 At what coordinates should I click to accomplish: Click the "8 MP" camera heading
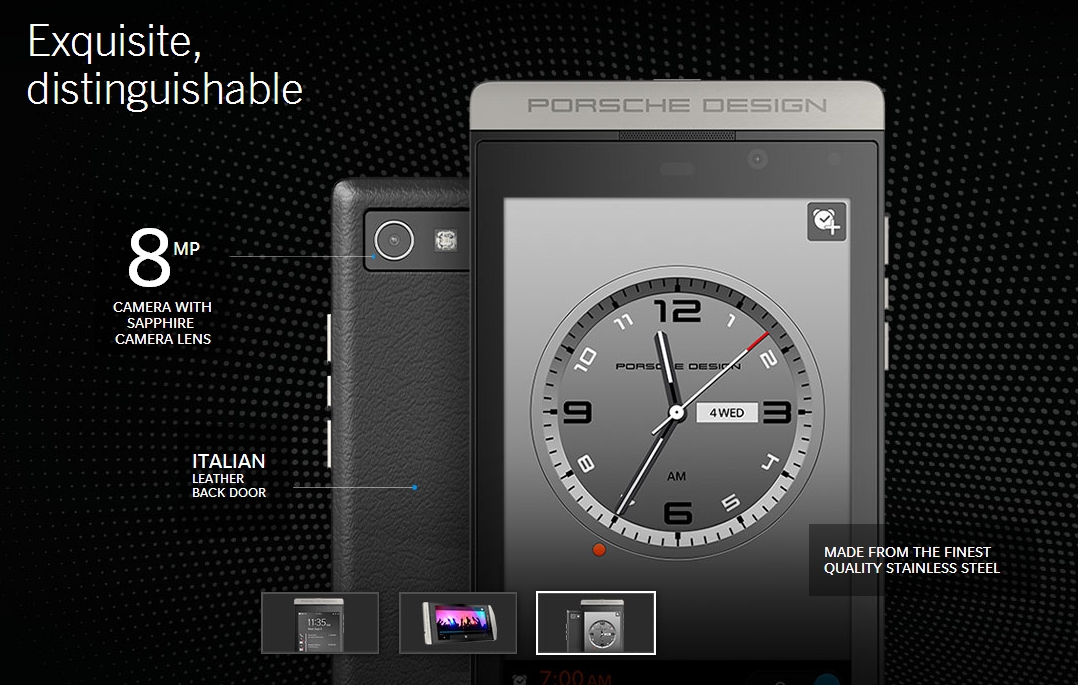pos(164,257)
